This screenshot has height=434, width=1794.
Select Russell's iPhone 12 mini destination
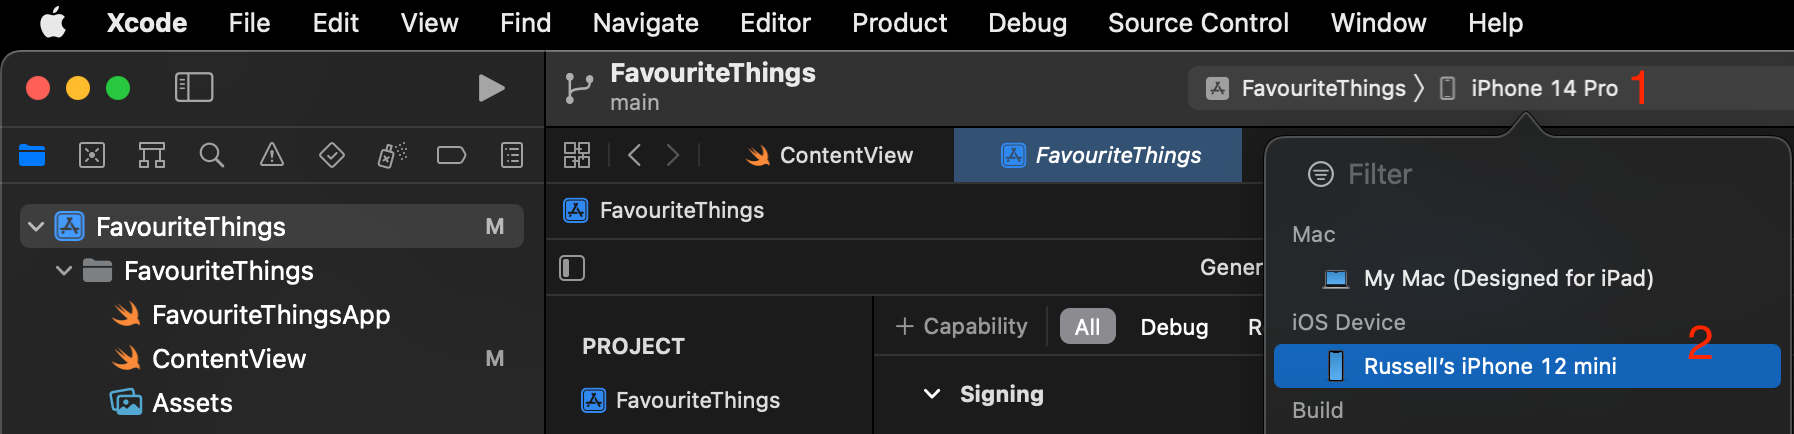(1490, 366)
